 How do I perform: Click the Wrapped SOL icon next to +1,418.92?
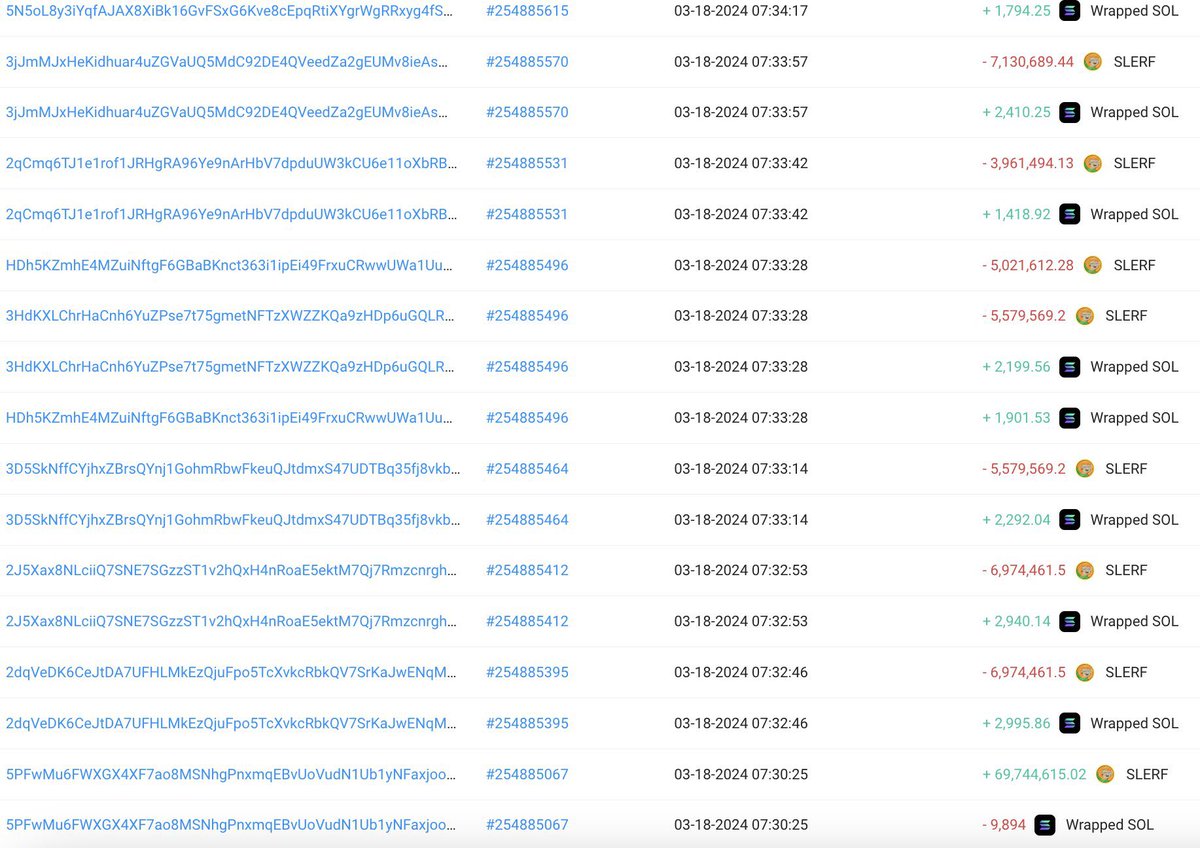1070,214
